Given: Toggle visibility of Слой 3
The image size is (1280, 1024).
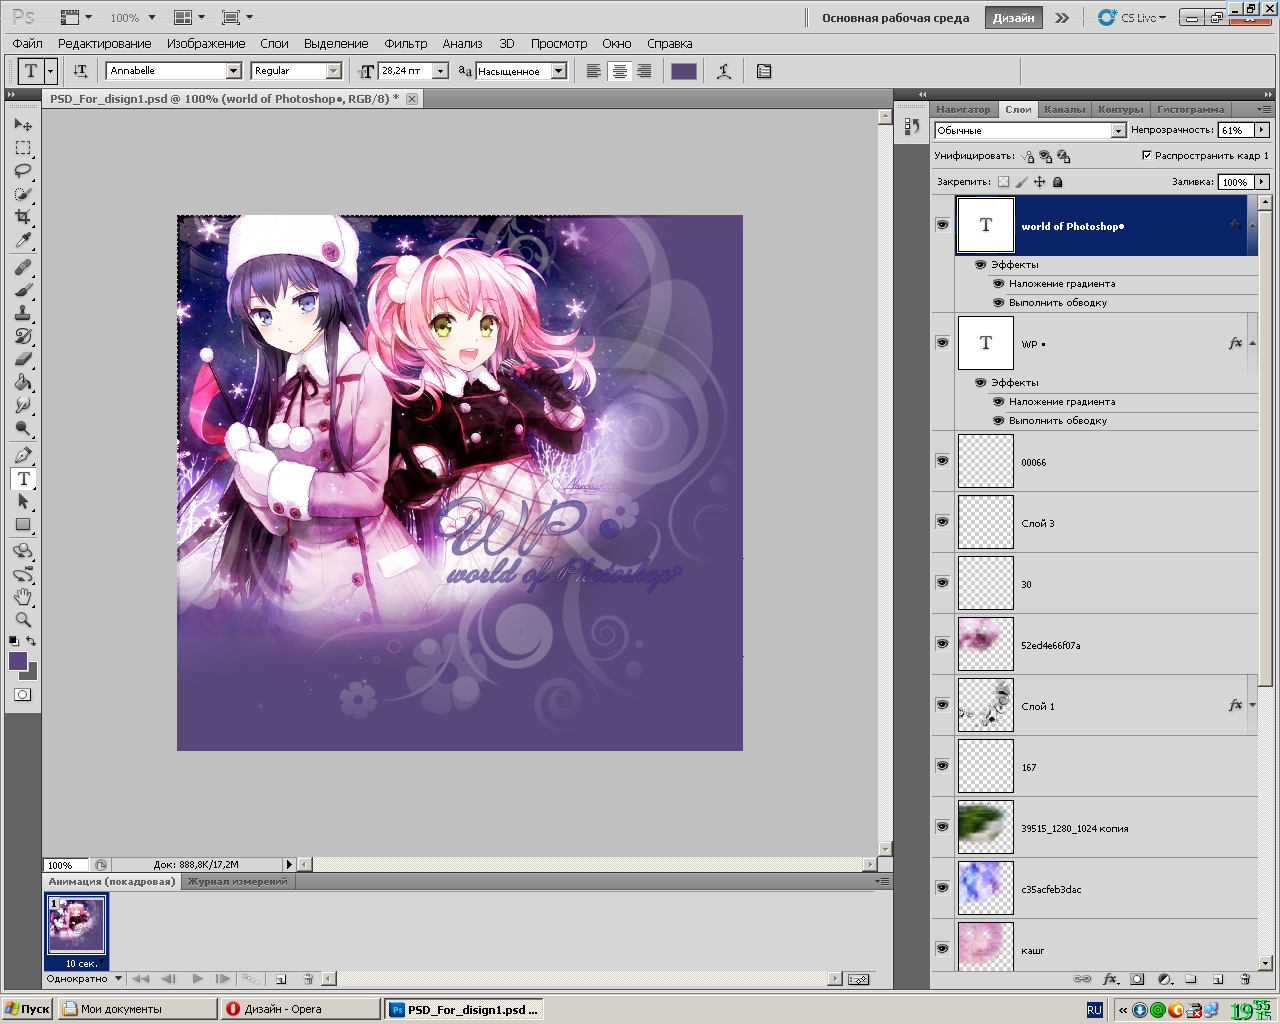Looking at the screenshot, I should [942, 522].
